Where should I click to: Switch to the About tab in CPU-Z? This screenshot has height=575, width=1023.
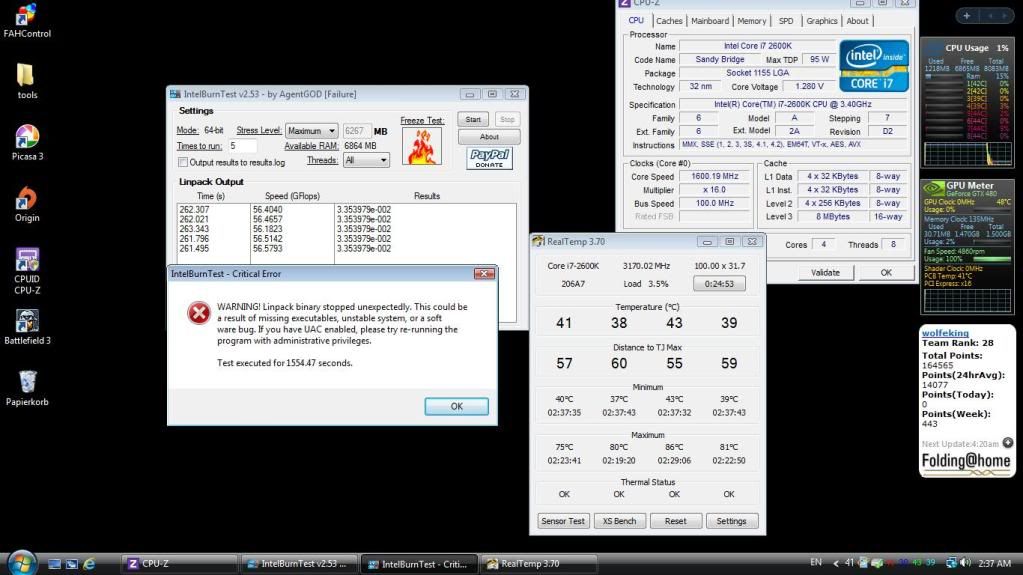pos(857,21)
